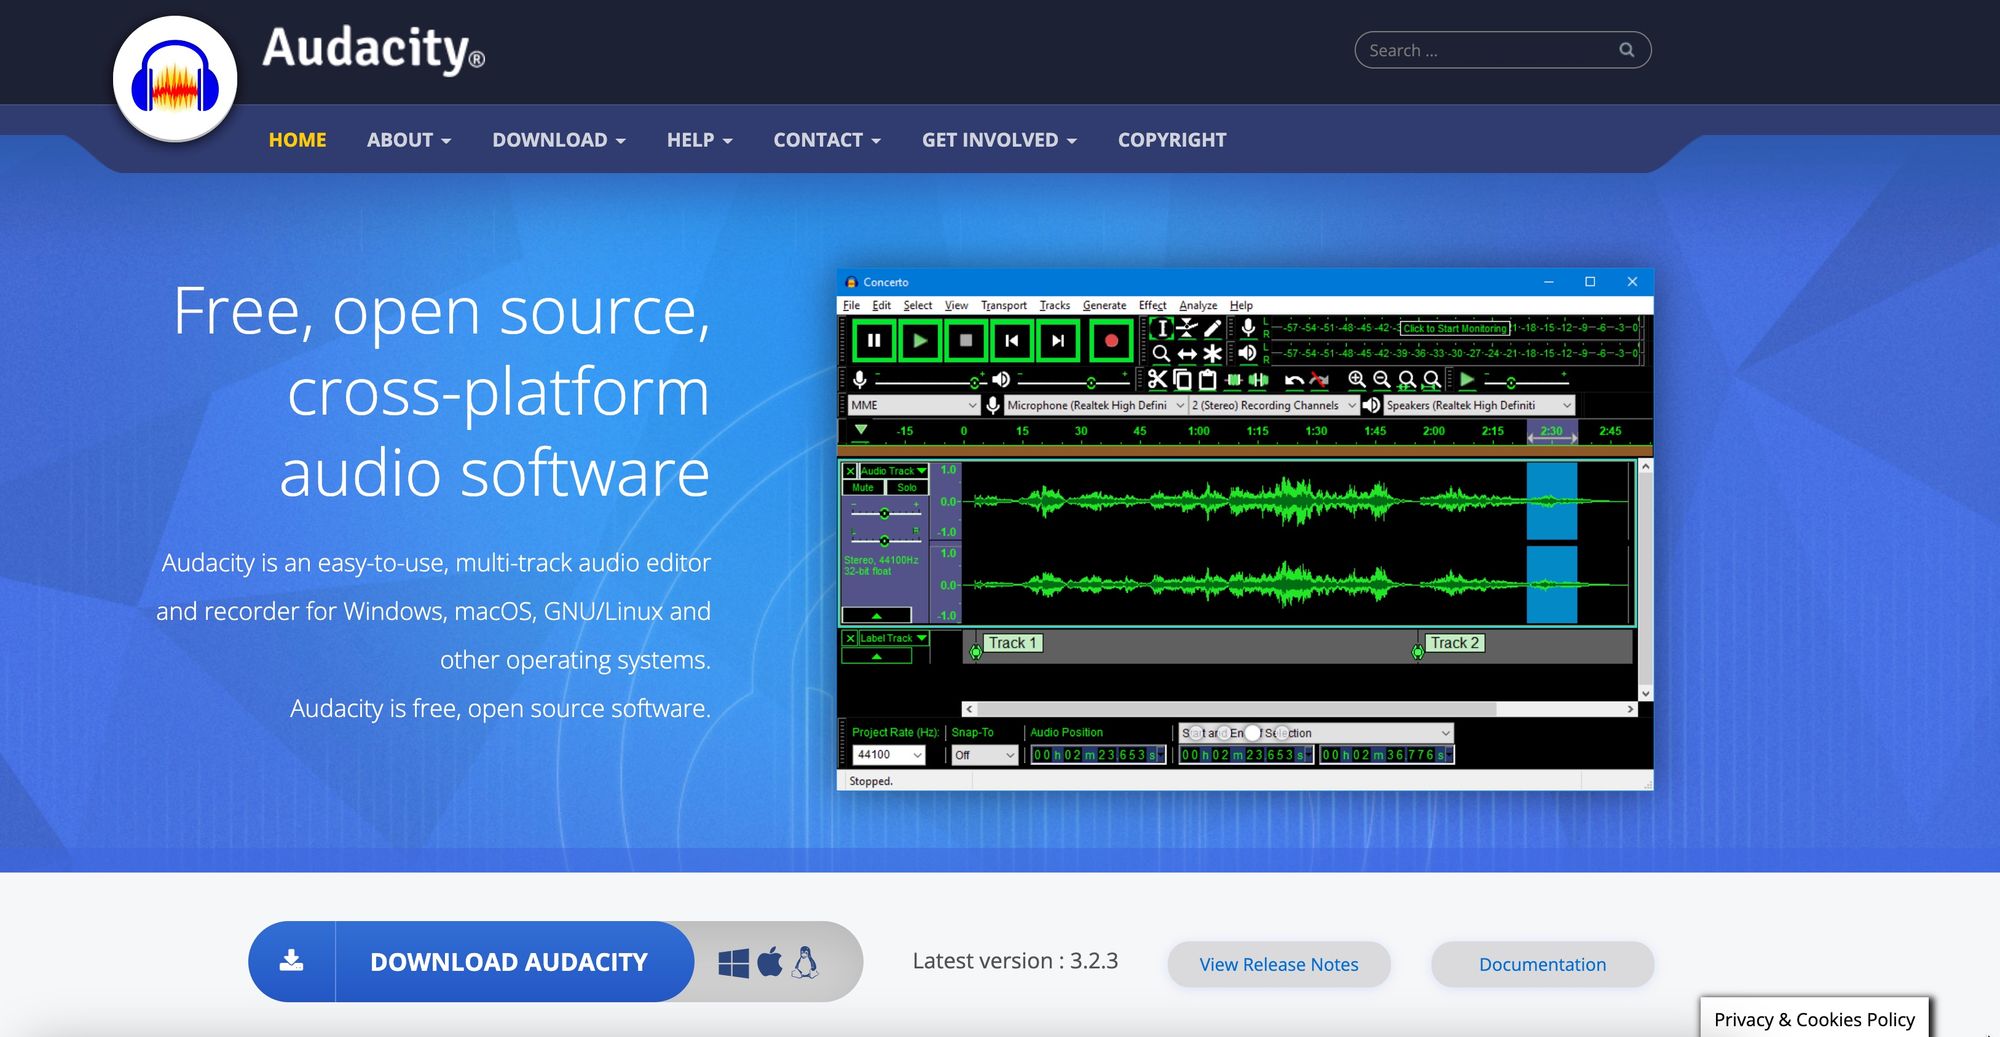
Task: Open the Audio Track name menu arrow
Action: click(922, 470)
